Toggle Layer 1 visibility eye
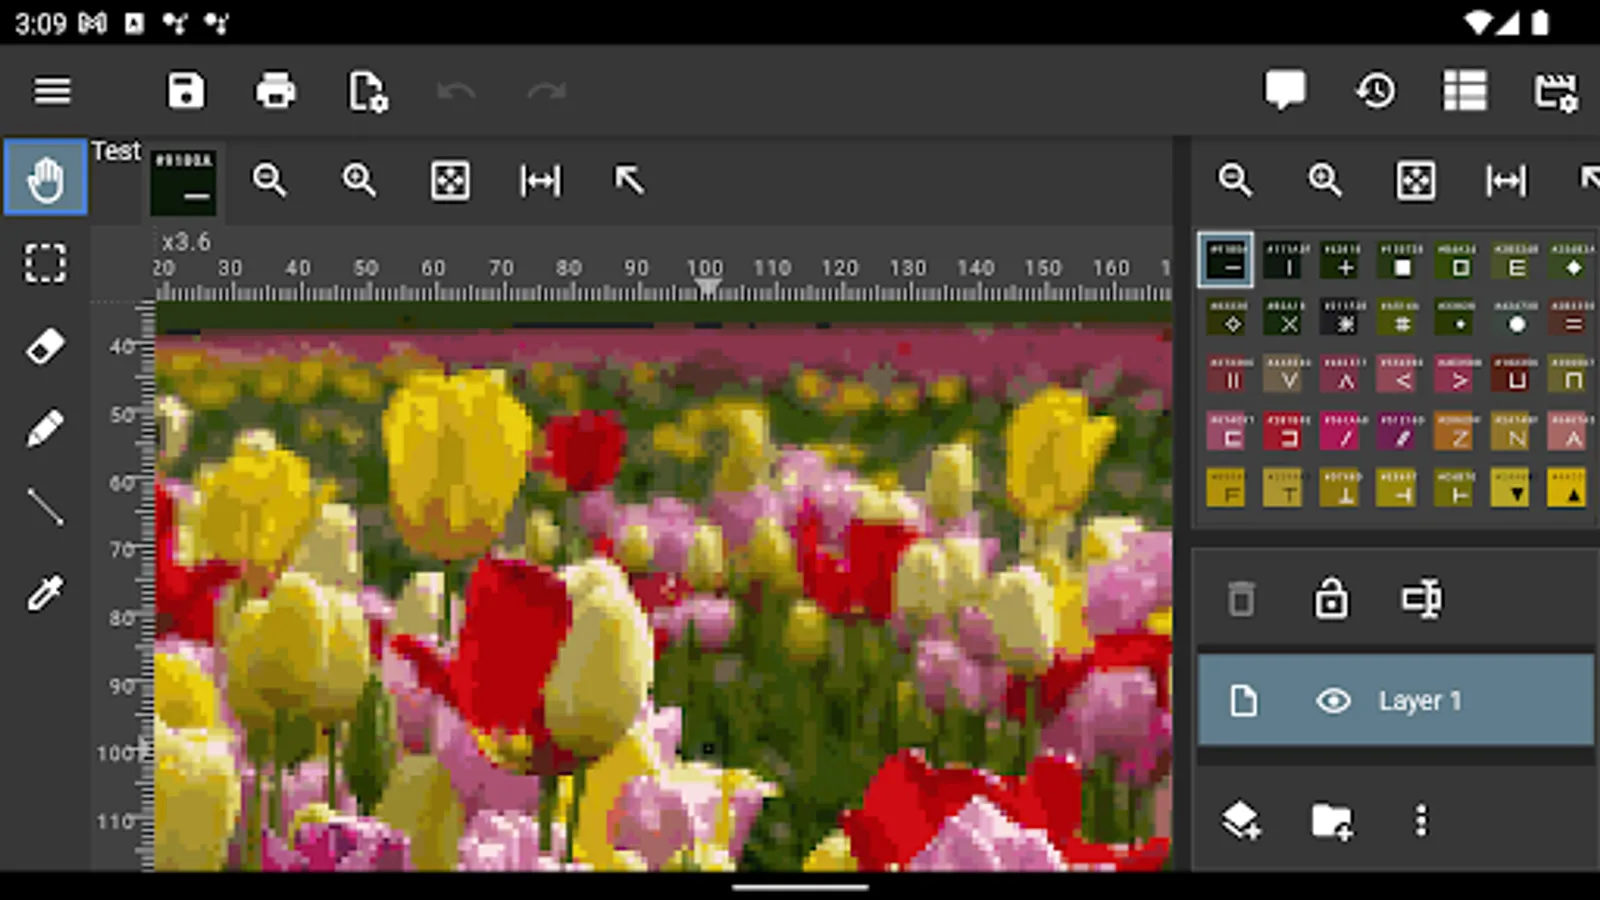The height and width of the screenshot is (900, 1600). (1333, 701)
